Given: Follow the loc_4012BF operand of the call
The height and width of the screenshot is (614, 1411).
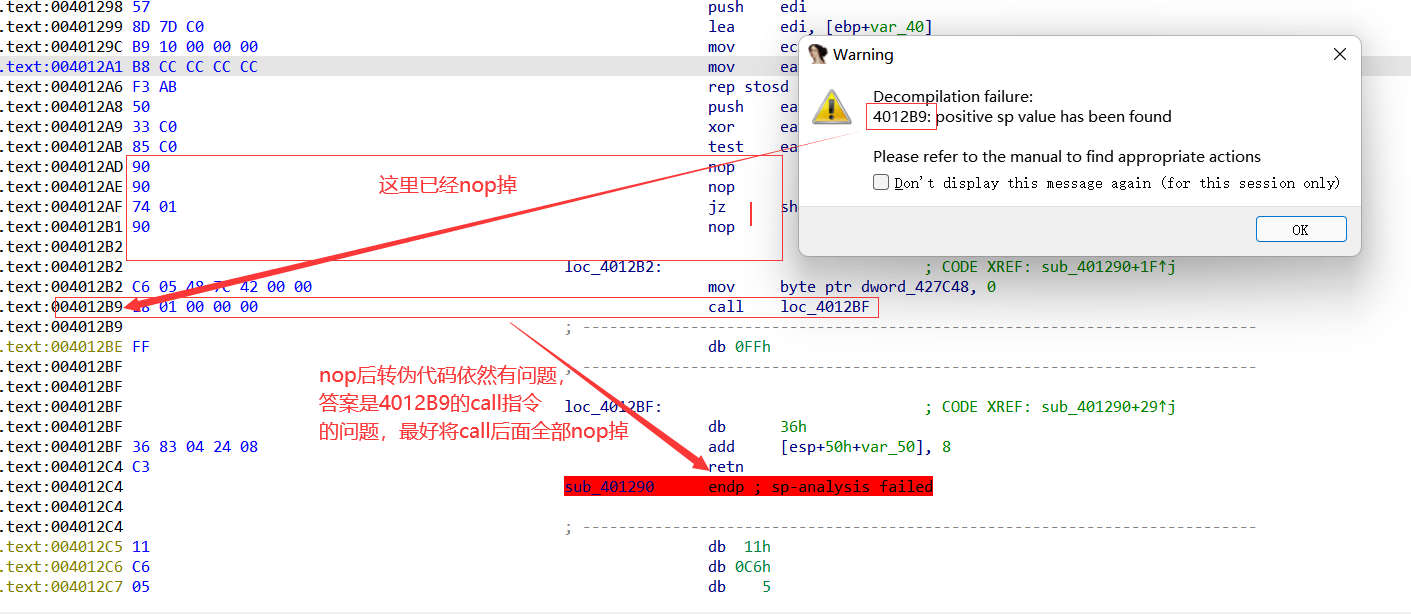Looking at the screenshot, I should tap(825, 307).
